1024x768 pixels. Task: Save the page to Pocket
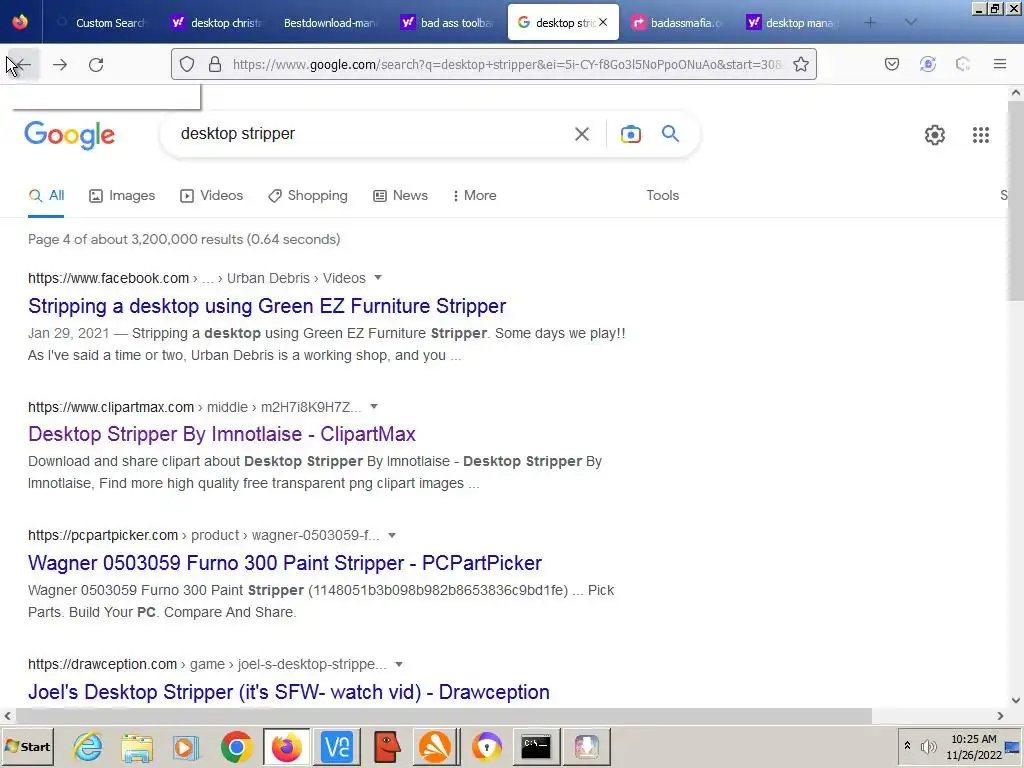891,64
